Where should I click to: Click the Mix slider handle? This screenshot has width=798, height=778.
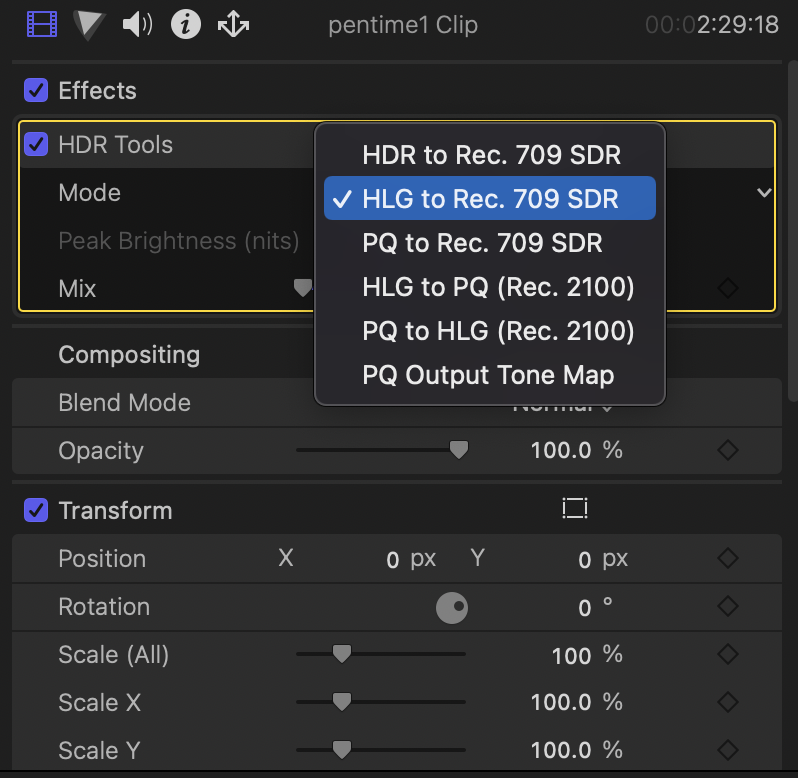pyautogui.click(x=303, y=288)
